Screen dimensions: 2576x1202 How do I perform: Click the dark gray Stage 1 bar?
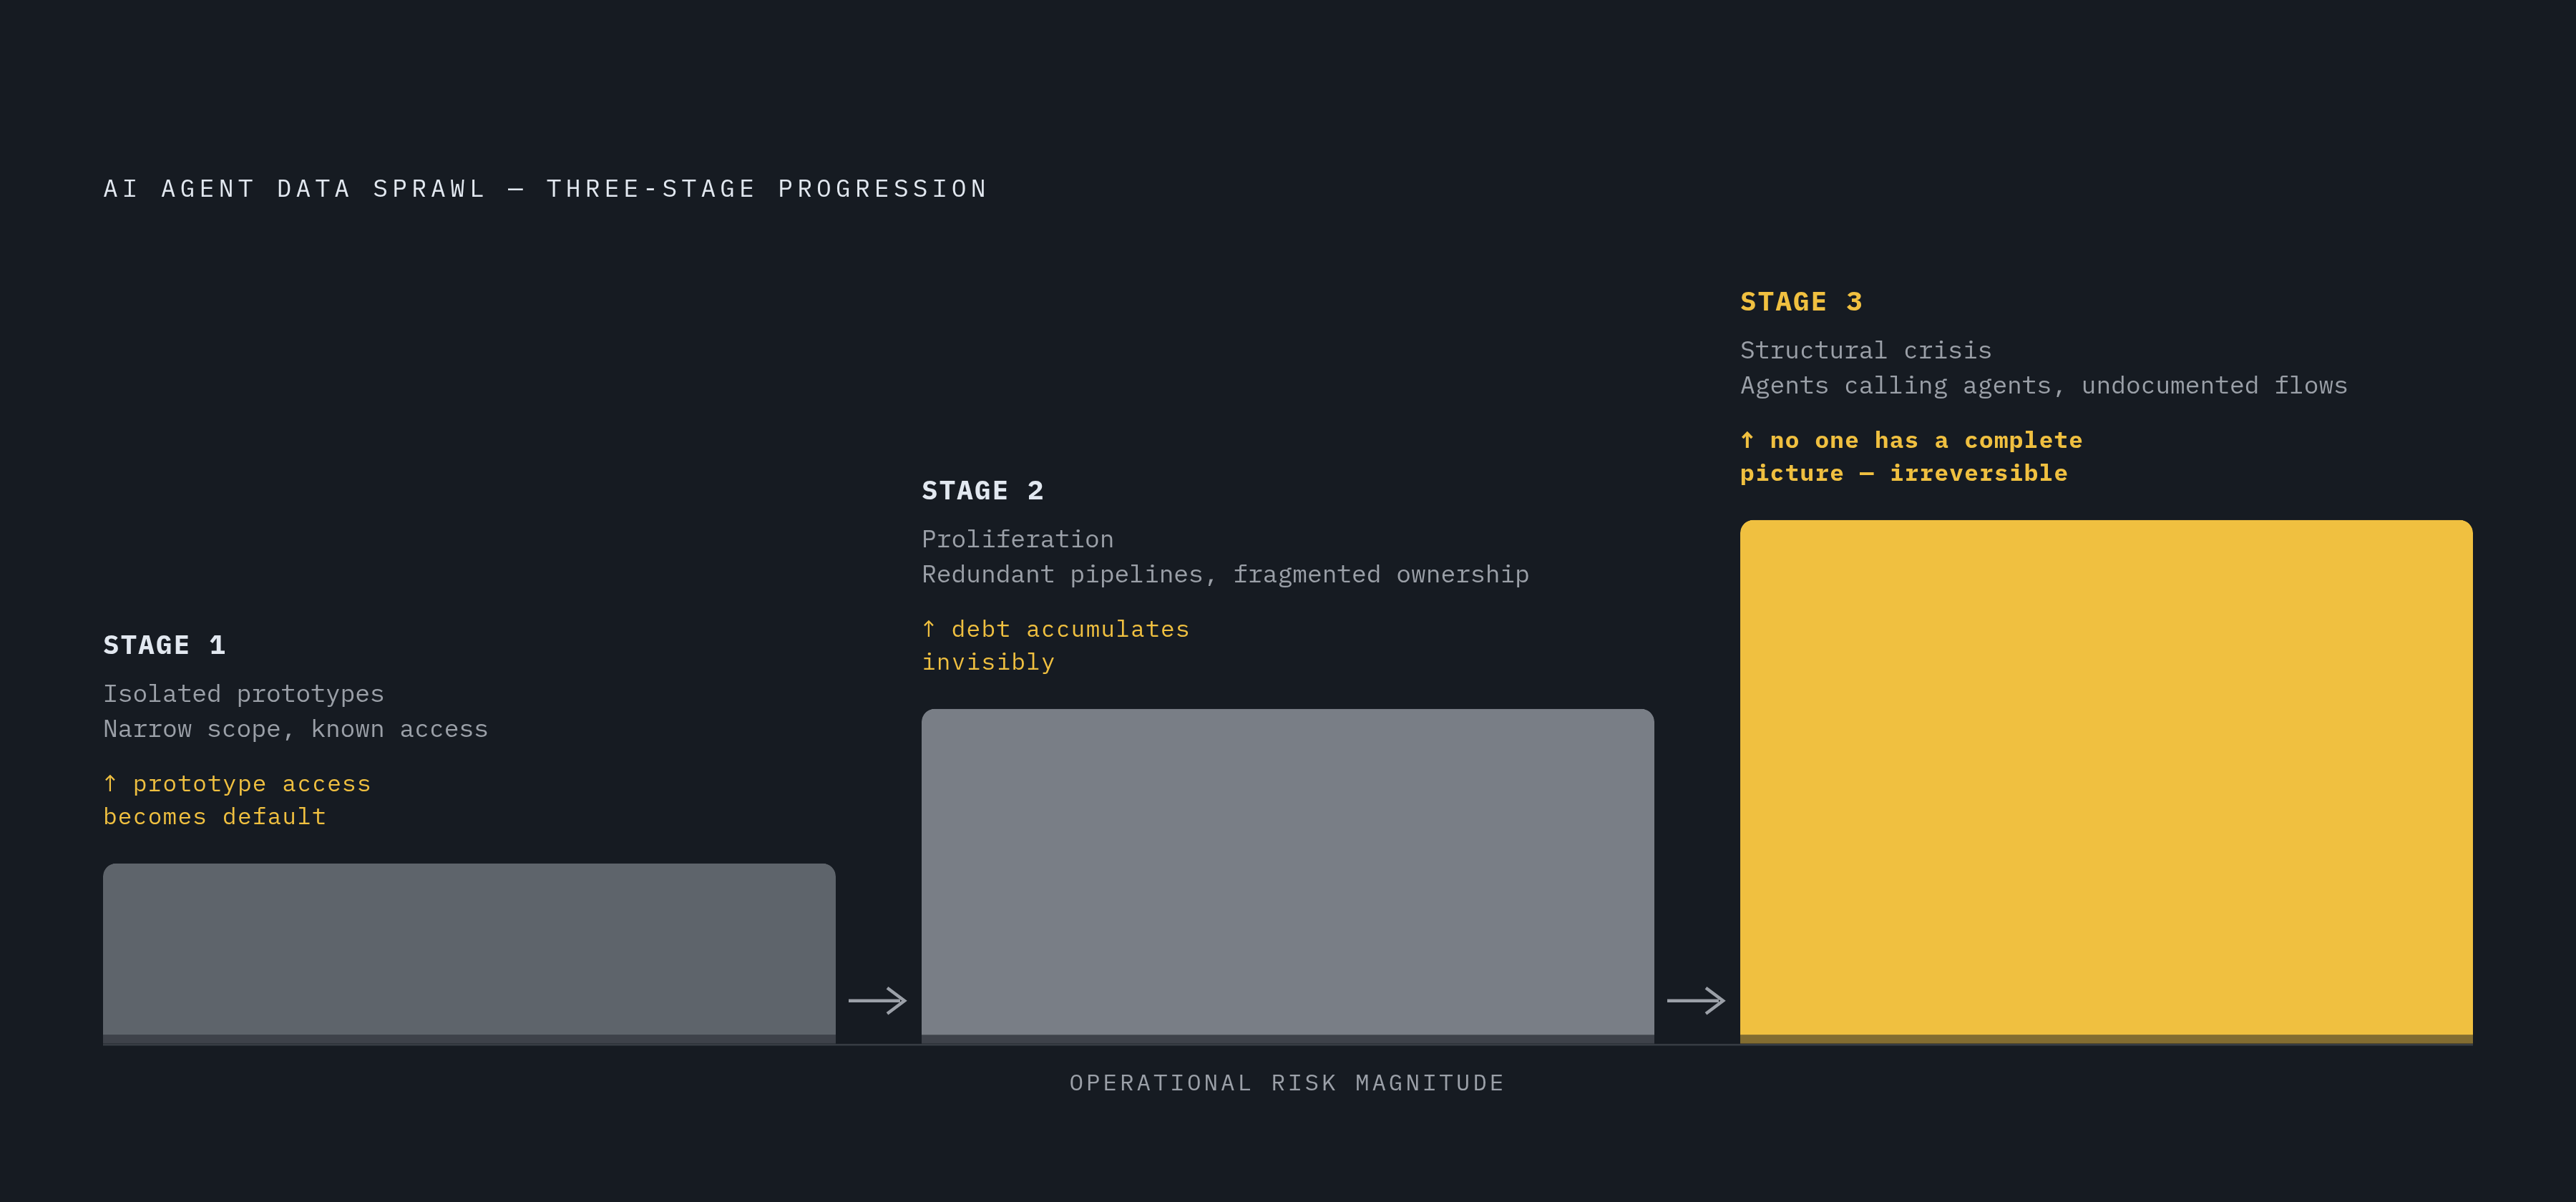point(469,954)
